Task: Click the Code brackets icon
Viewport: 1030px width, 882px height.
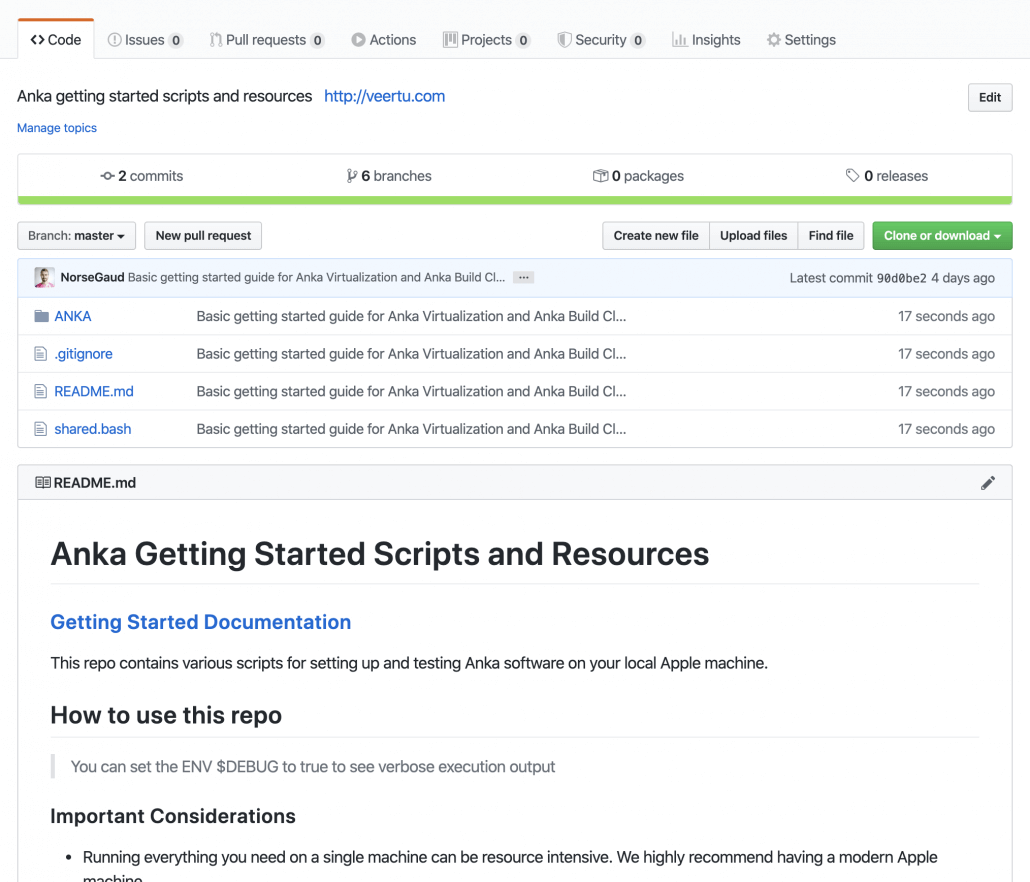Action: coord(37,39)
